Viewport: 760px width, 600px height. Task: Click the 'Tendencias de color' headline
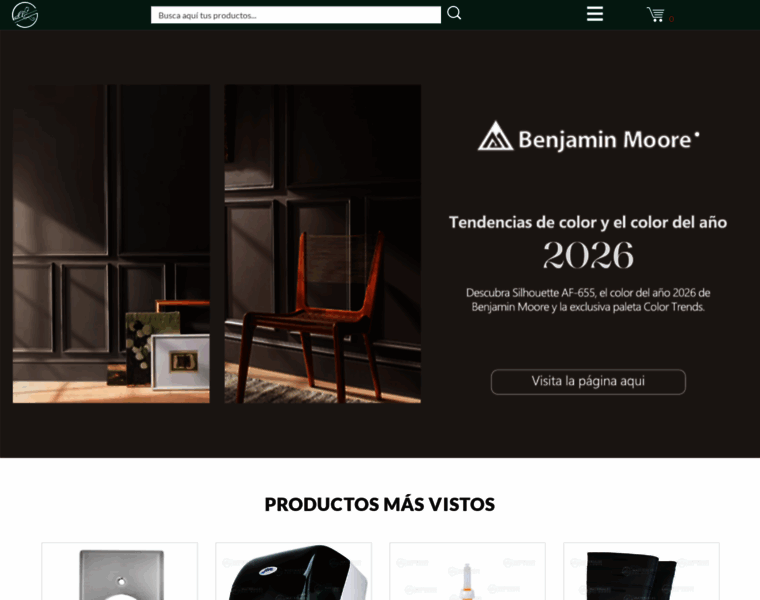pos(587,222)
